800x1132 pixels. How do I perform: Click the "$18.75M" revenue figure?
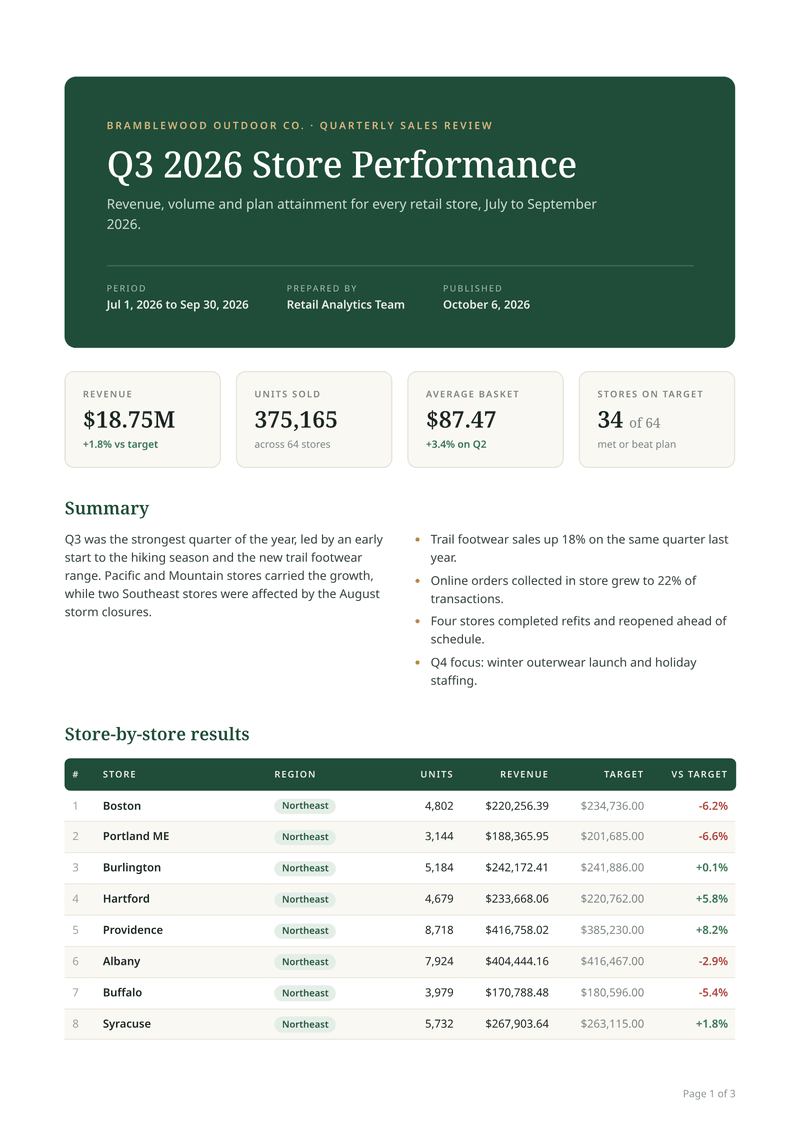coord(129,419)
